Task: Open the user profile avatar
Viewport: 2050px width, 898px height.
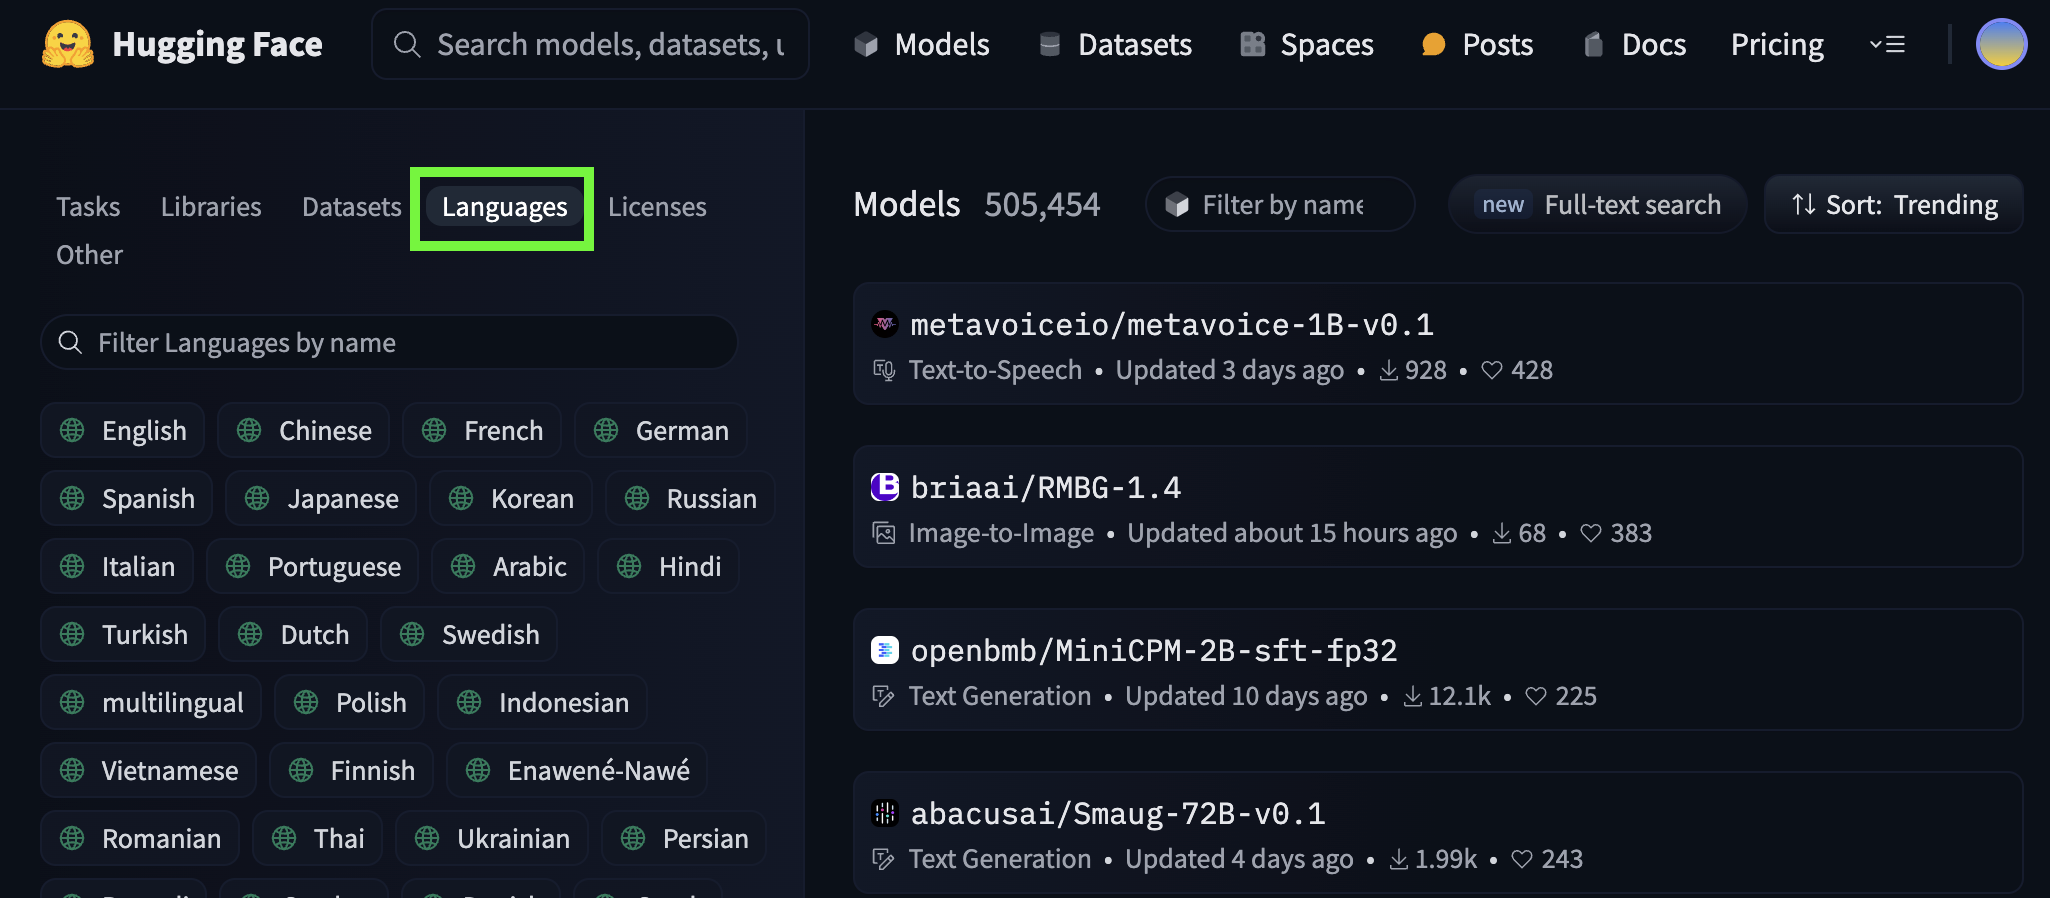Action: (2001, 44)
